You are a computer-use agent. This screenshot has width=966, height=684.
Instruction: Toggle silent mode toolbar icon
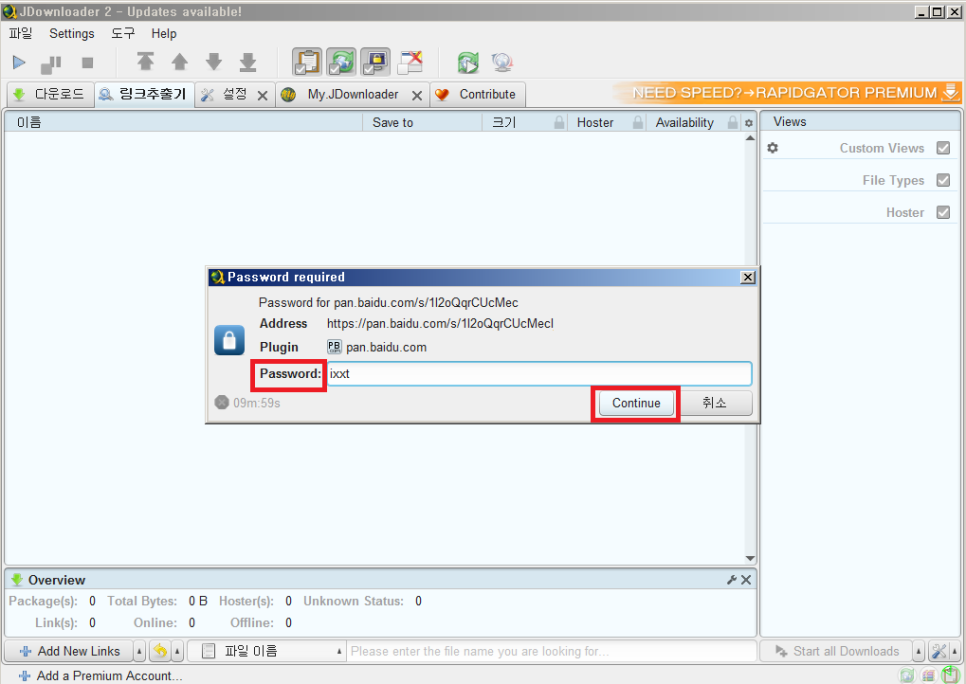click(x=410, y=62)
